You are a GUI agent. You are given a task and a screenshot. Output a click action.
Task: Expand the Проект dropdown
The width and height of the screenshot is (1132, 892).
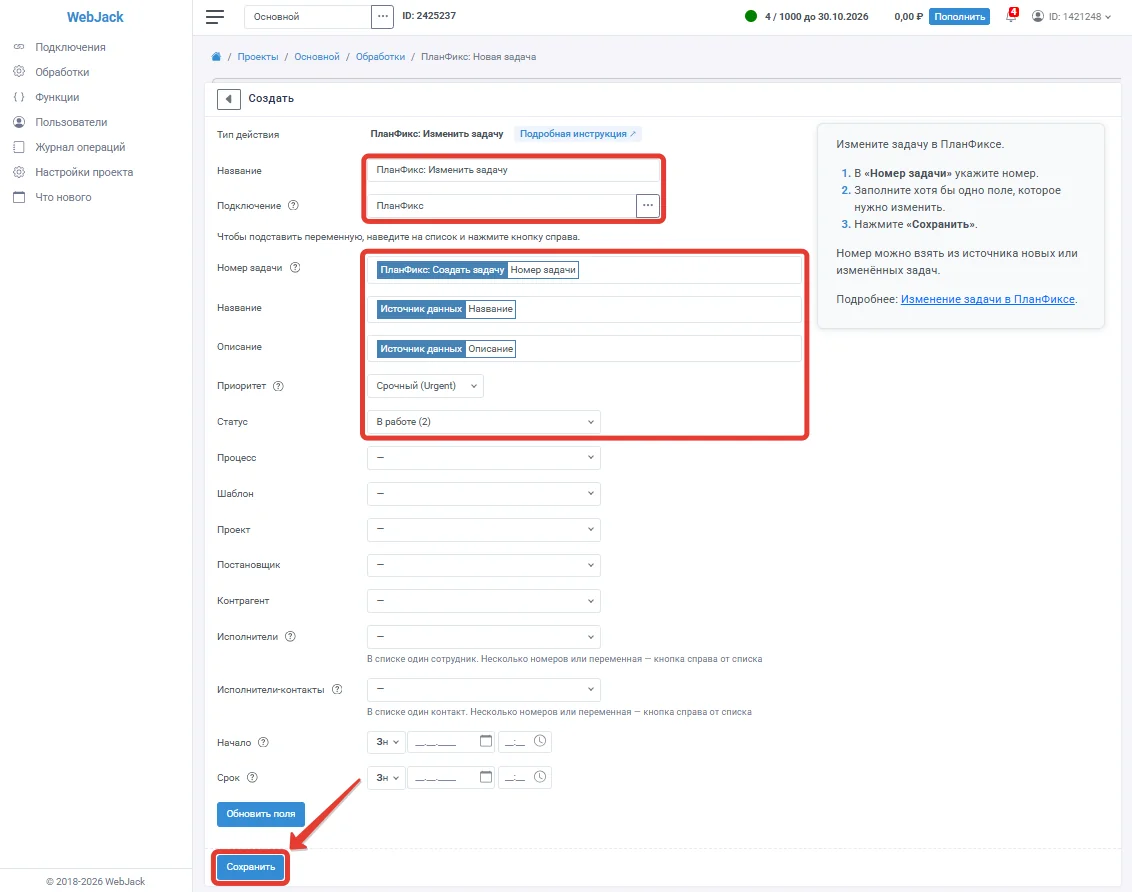tap(484, 530)
